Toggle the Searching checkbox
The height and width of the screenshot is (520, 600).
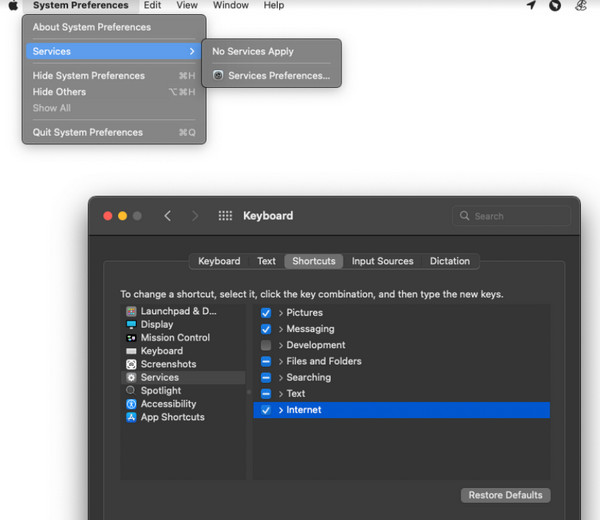coord(266,378)
